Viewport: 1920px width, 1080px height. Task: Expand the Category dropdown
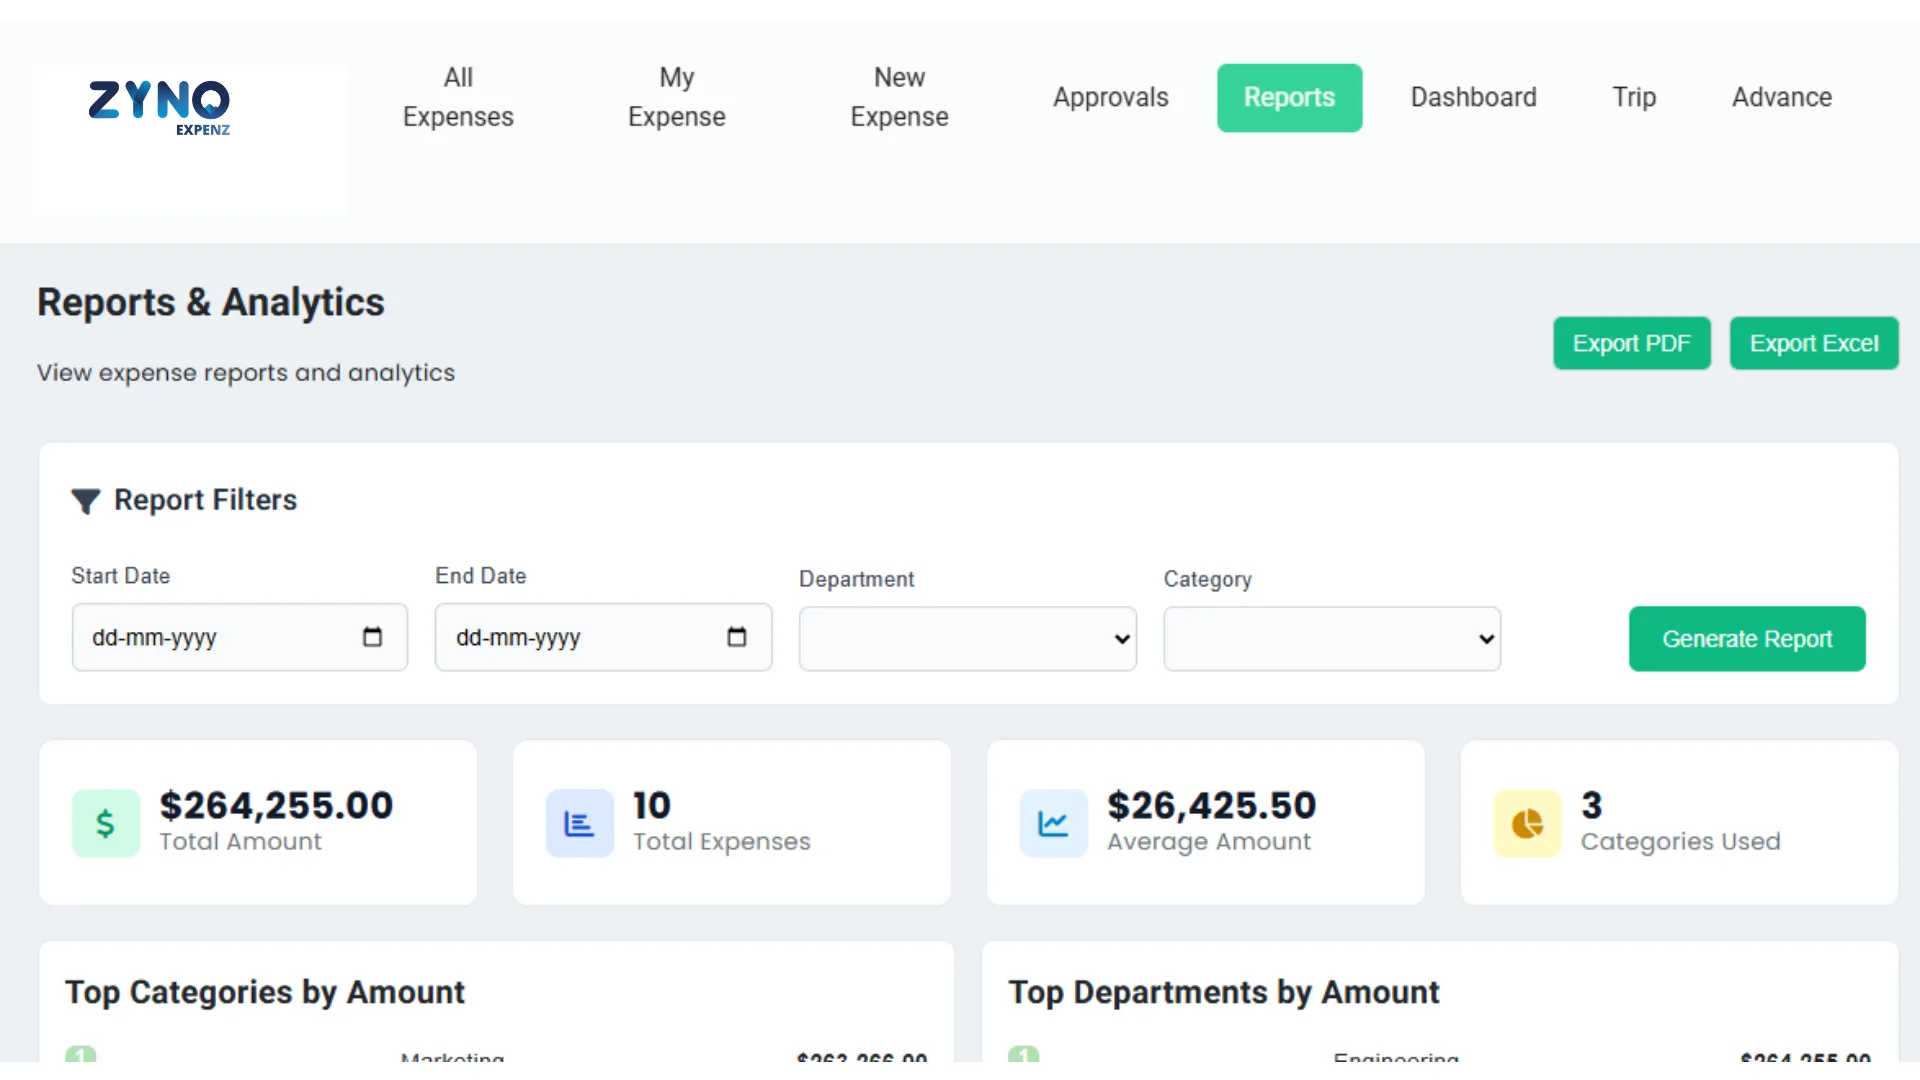tap(1331, 639)
